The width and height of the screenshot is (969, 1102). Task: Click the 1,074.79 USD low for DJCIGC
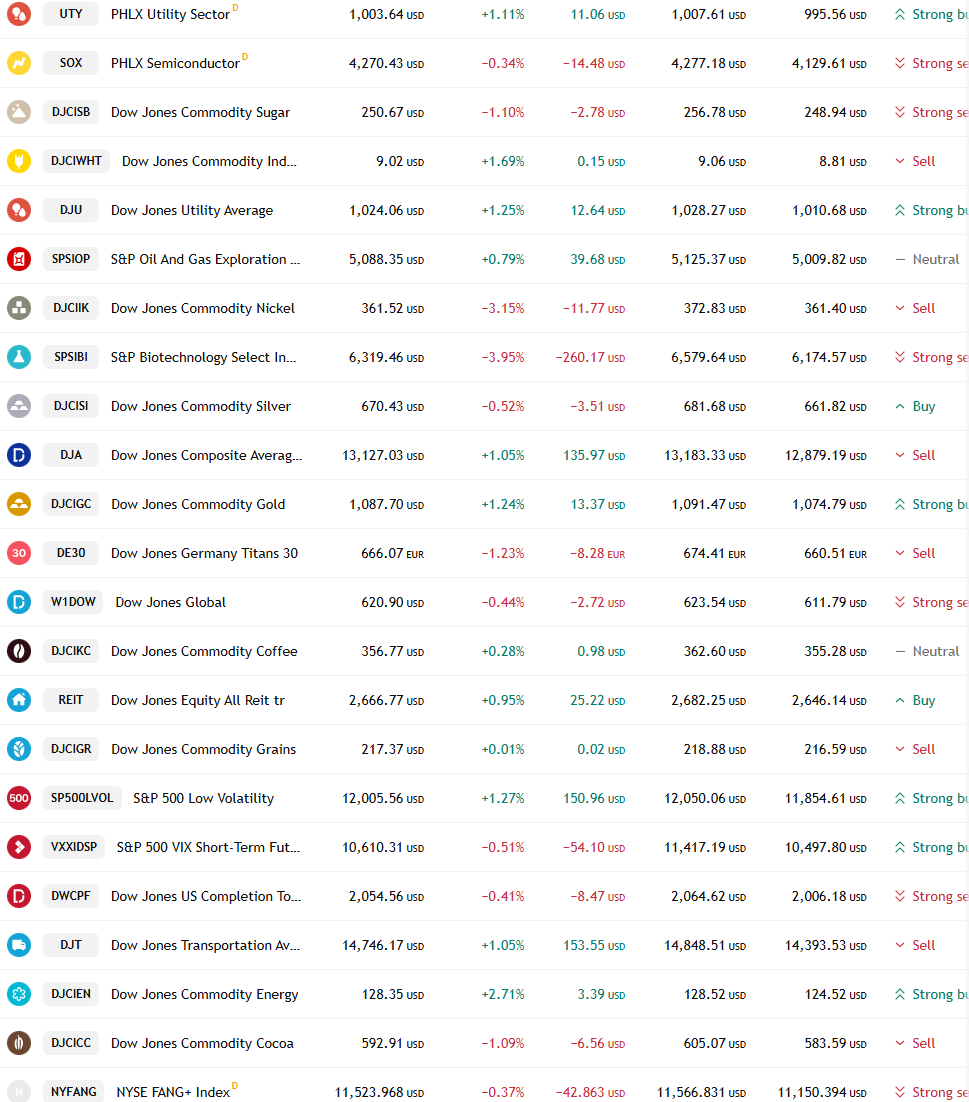(829, 505)
